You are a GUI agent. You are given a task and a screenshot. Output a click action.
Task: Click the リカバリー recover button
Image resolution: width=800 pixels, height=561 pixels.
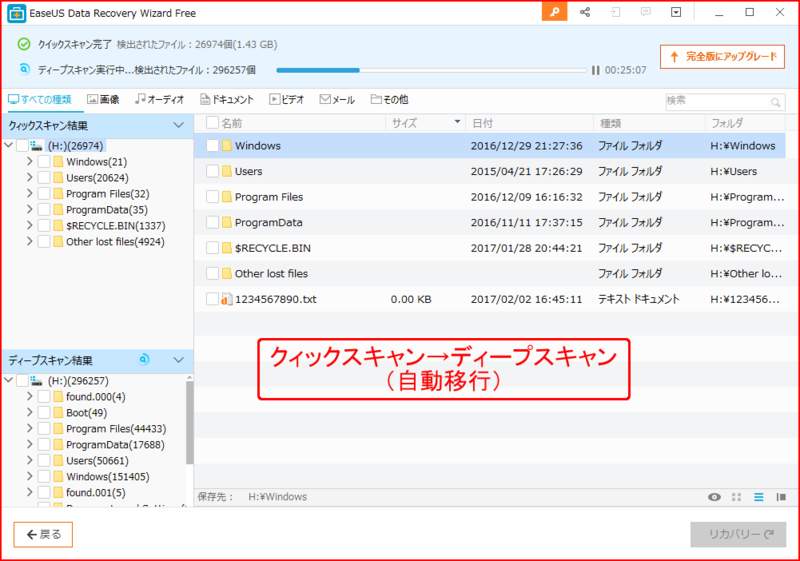coord(738,534)
